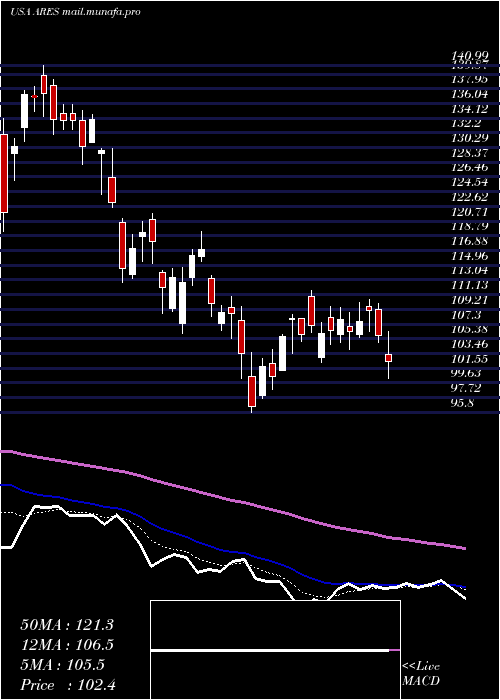Click the highest red candlestick near 137.95
The image size is (500, 700).
click(44, 84)
